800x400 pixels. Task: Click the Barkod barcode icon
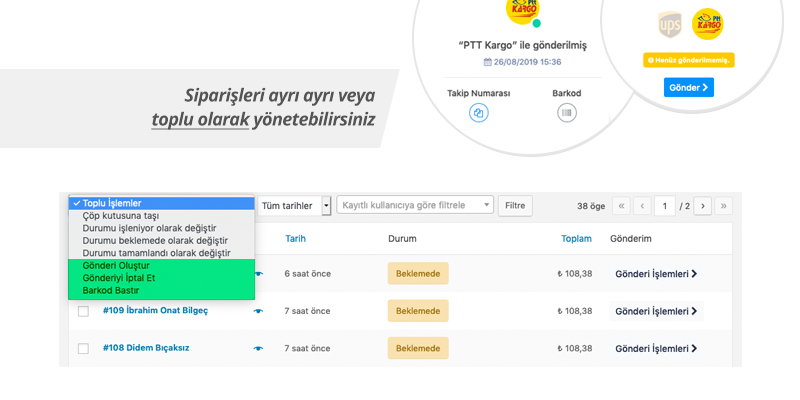click(x=567, y=113)
